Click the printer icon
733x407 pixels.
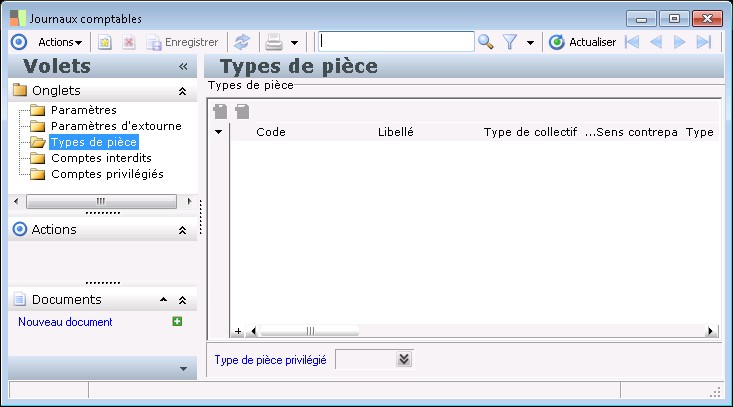tap(273, 42)
